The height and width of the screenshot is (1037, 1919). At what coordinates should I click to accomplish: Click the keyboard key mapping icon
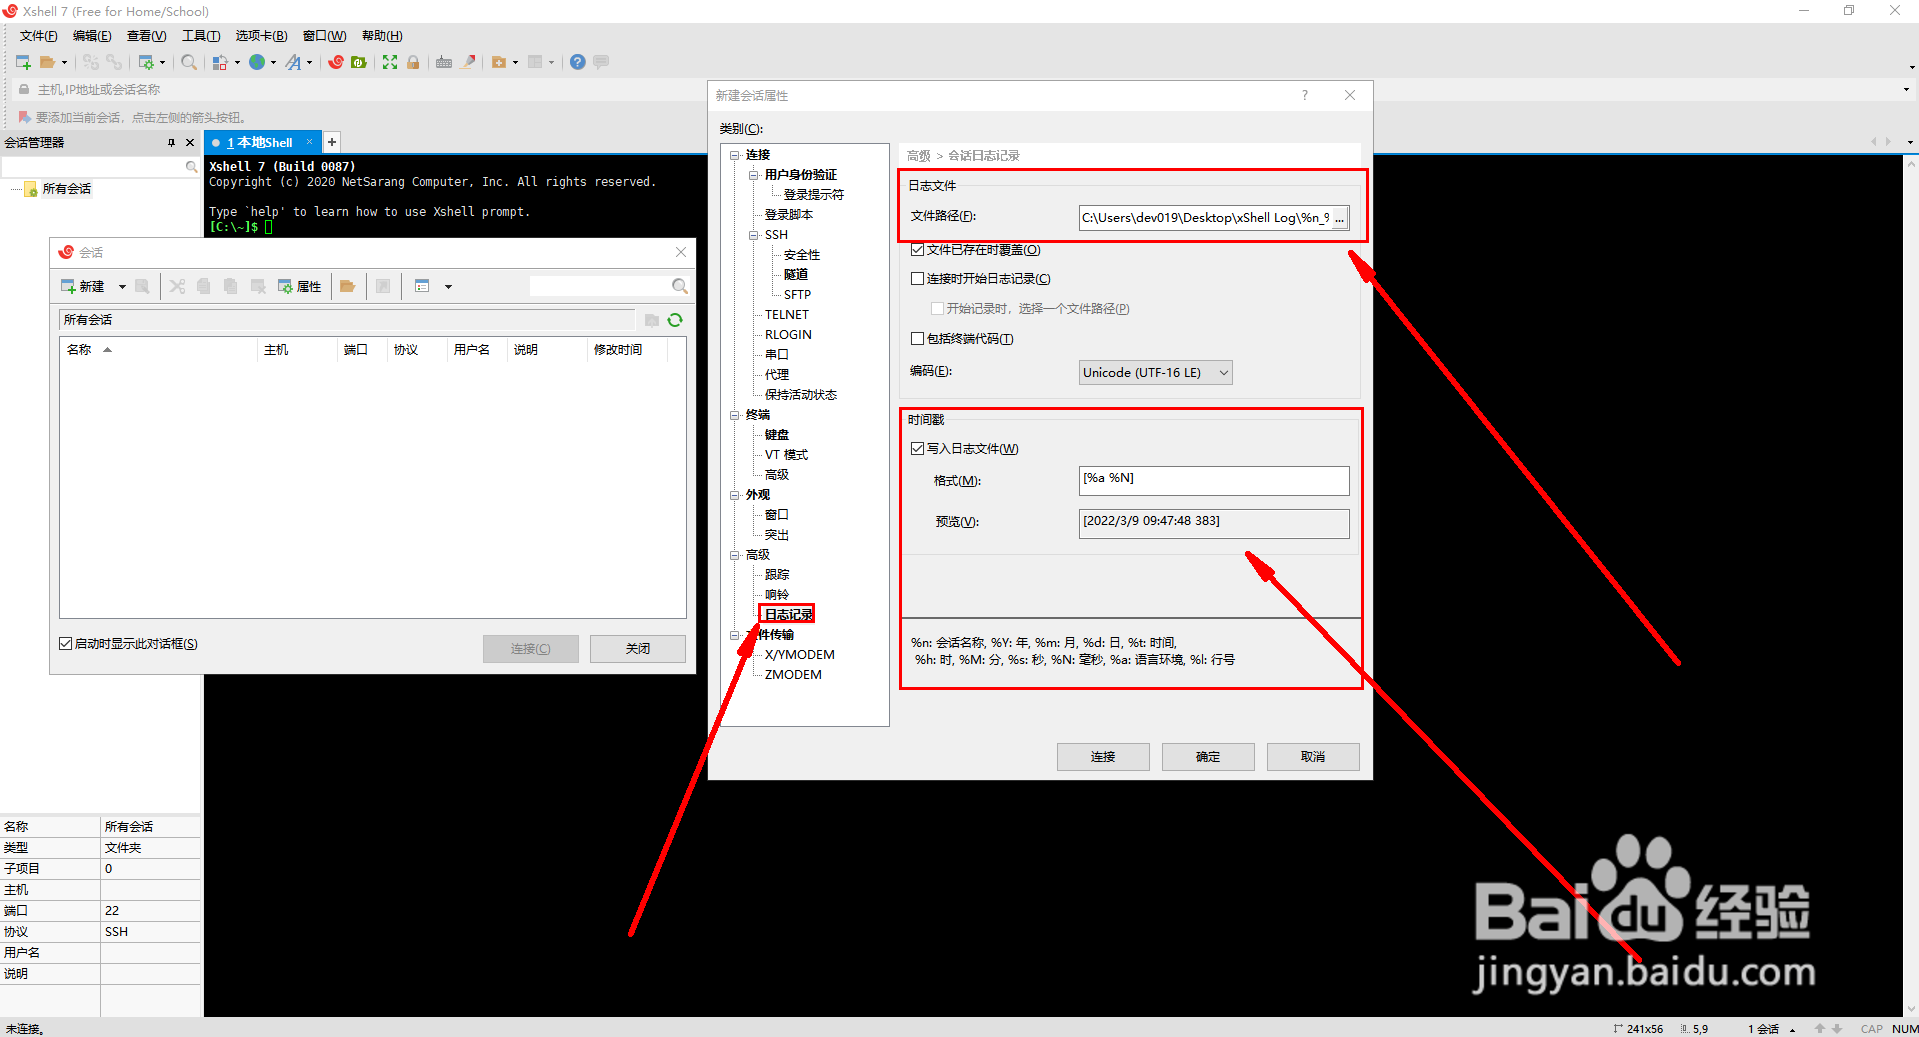click(444, 62)
